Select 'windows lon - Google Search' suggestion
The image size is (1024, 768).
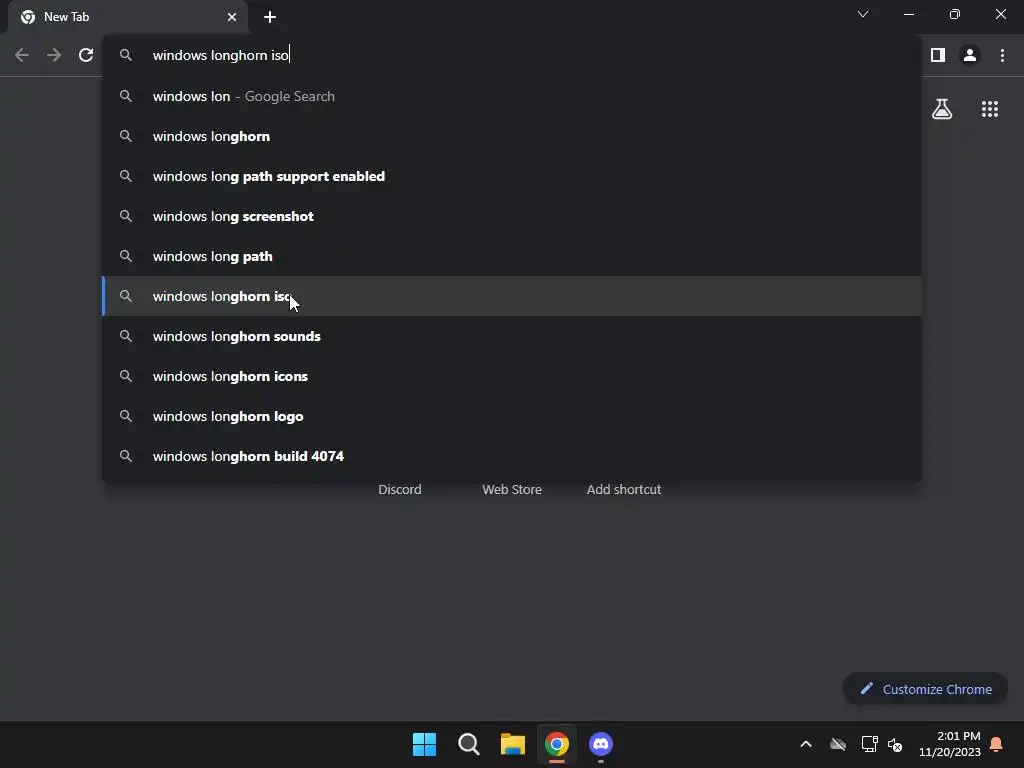[x=512, y=96]
